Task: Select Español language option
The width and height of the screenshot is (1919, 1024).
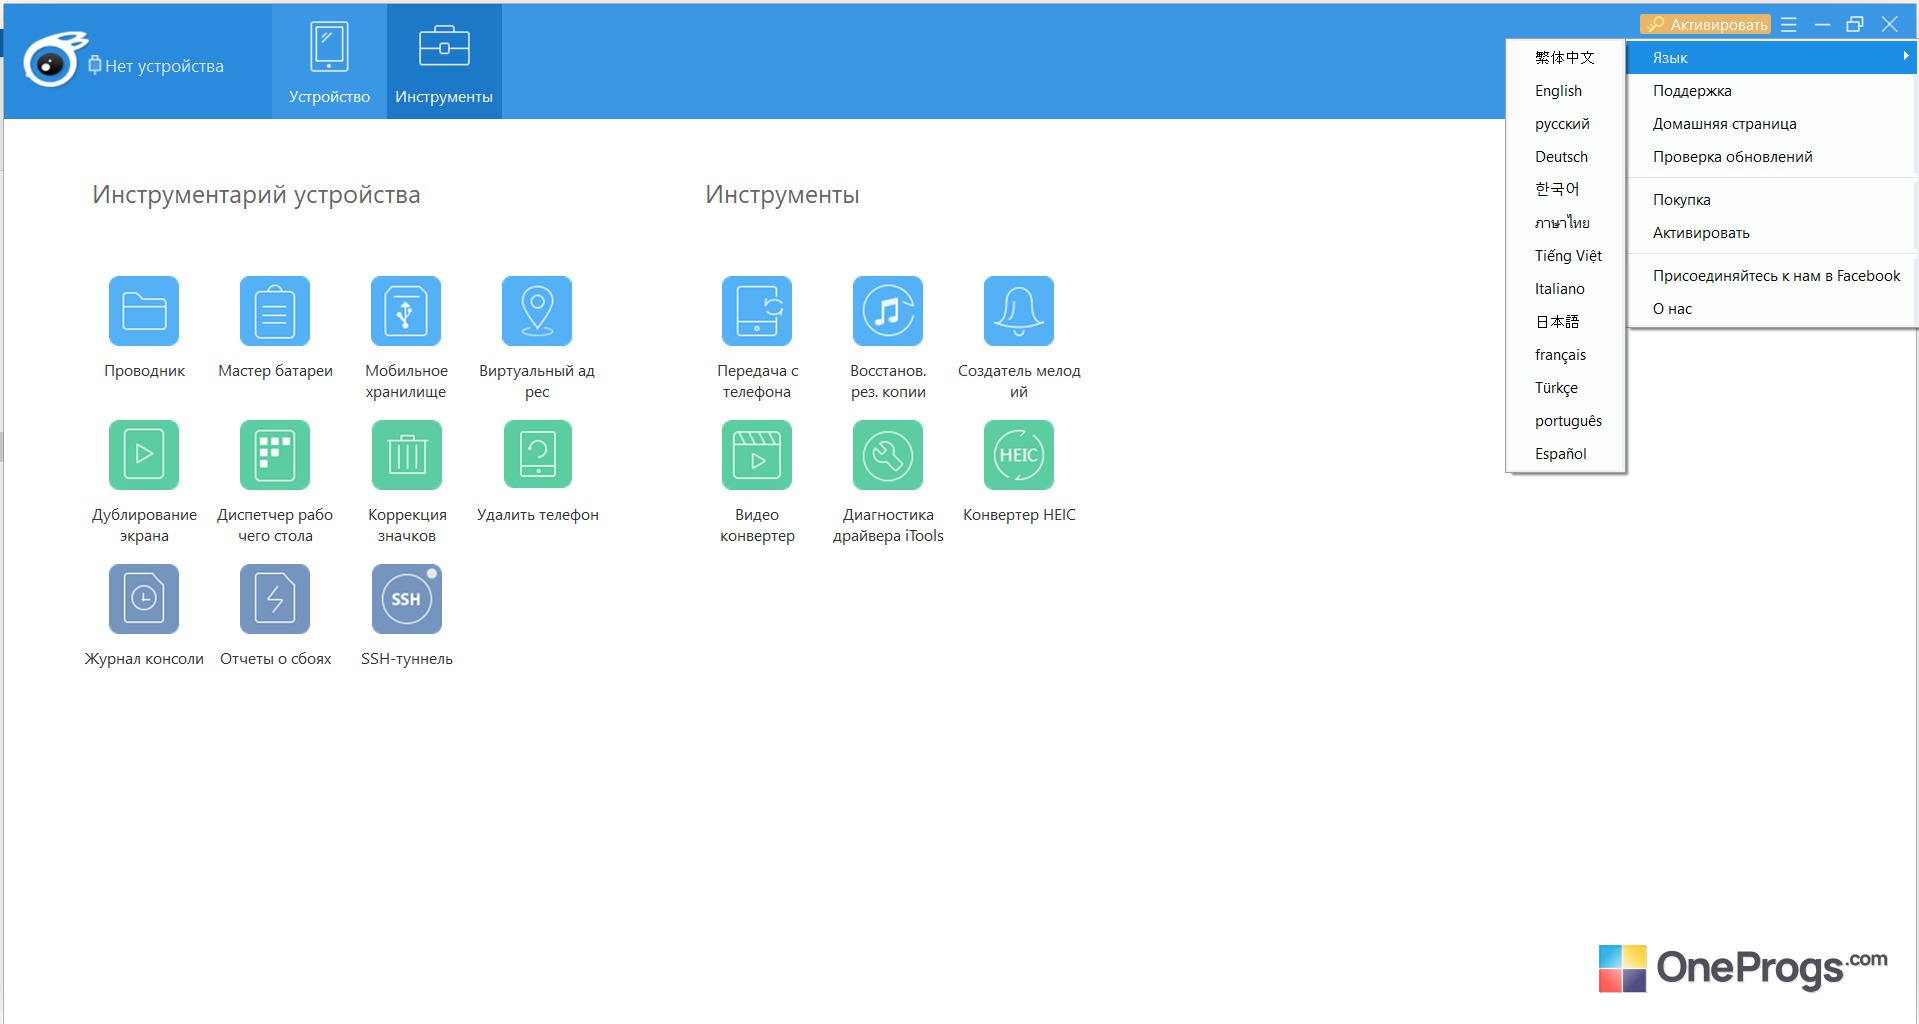Action: coord(1566,454)
